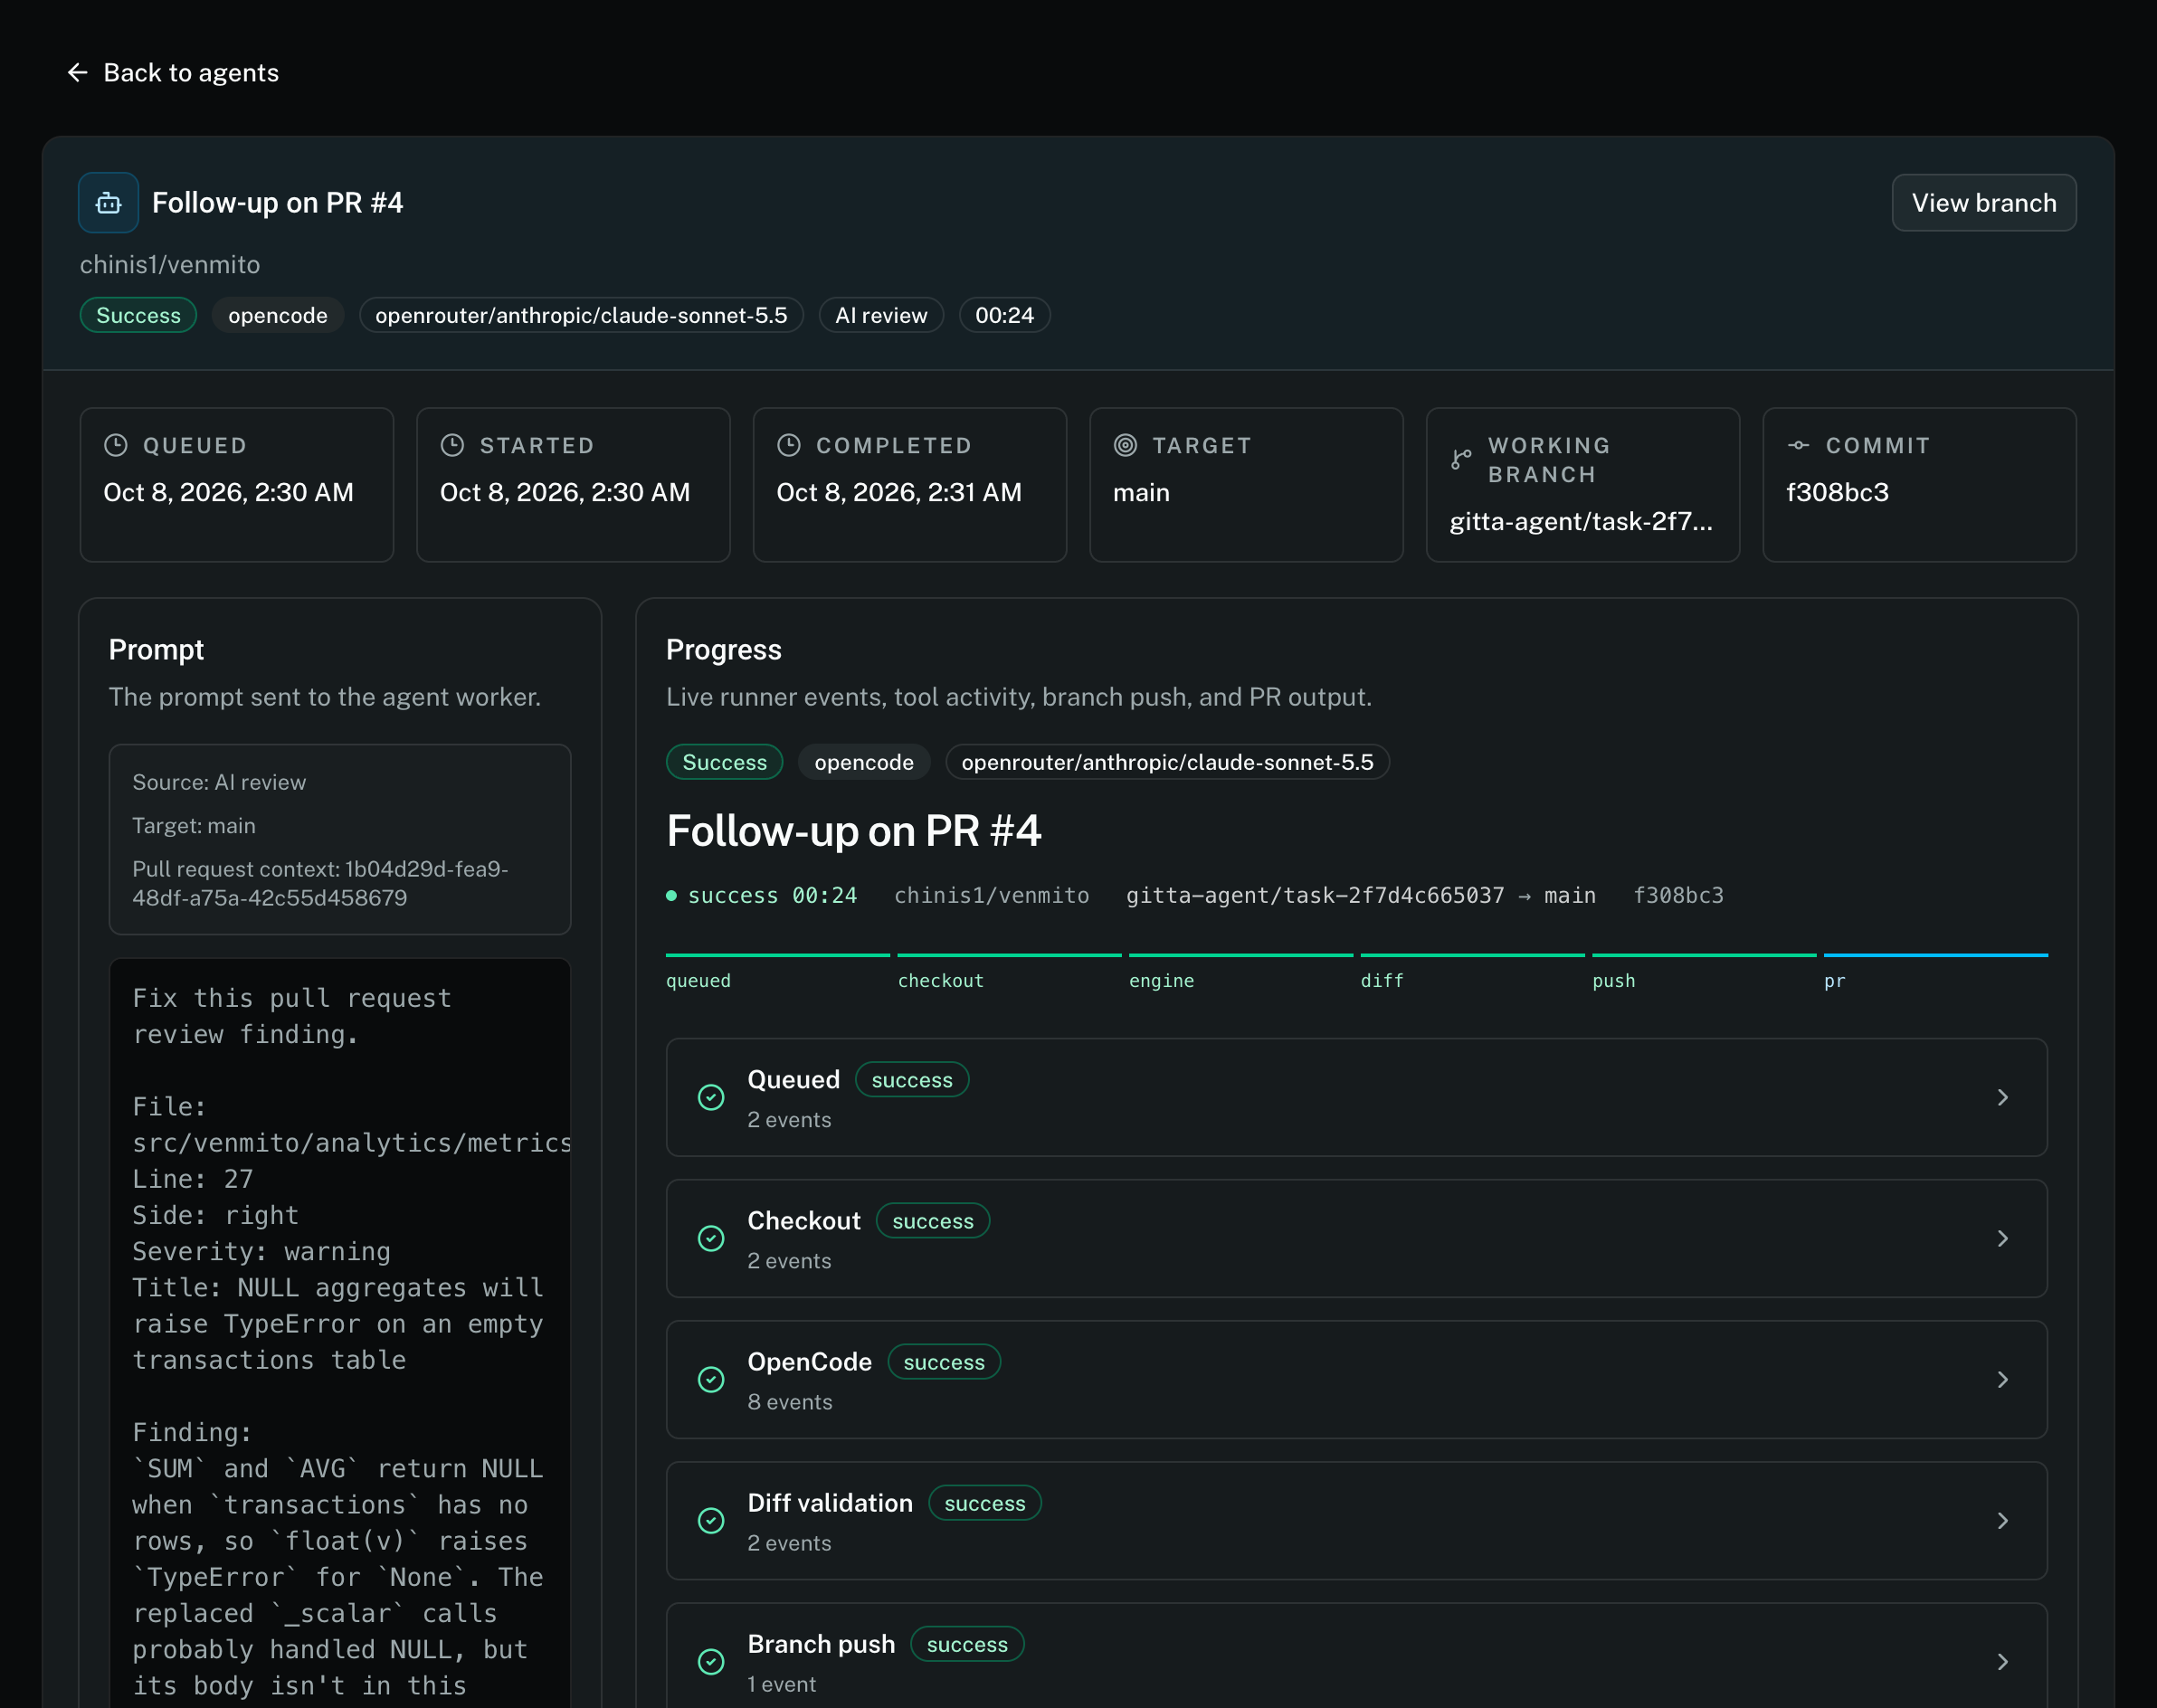Select the diff progress stage
Image resolution: width=2157 pixels, height=1708 pixels.
(1472, 972)
